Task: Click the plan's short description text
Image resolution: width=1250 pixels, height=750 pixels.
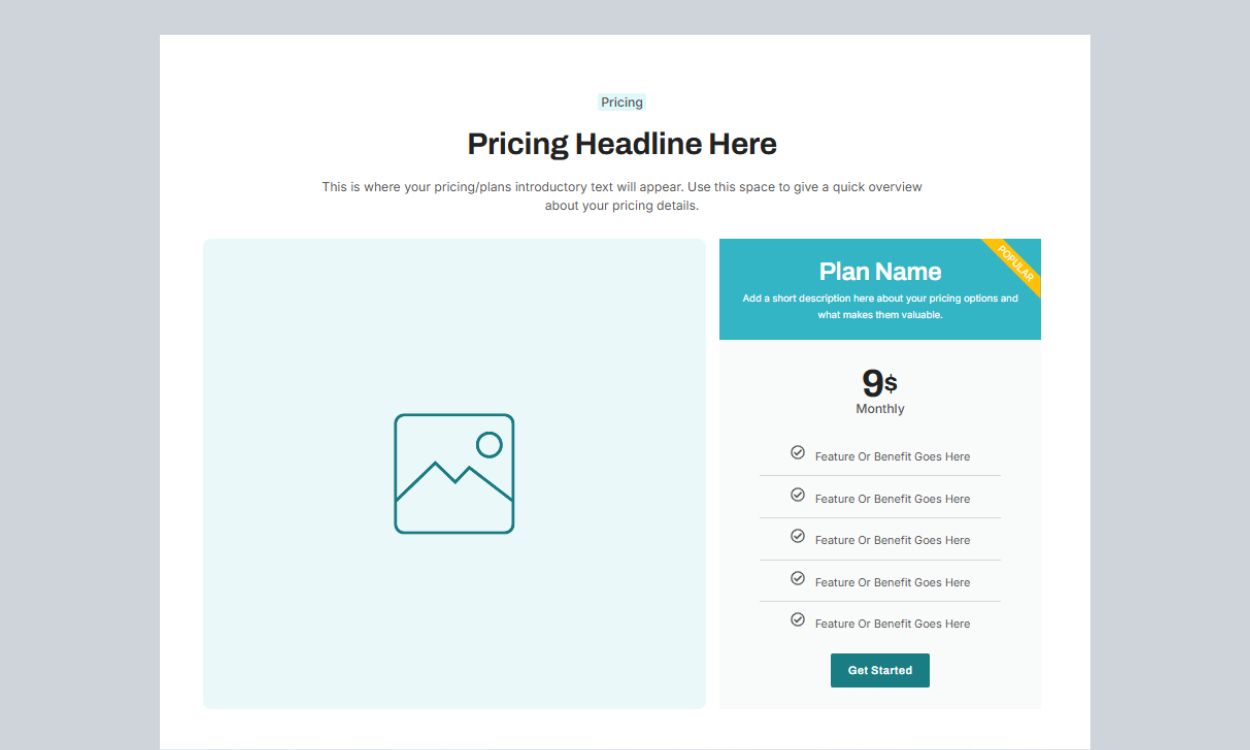Action: 880,306
